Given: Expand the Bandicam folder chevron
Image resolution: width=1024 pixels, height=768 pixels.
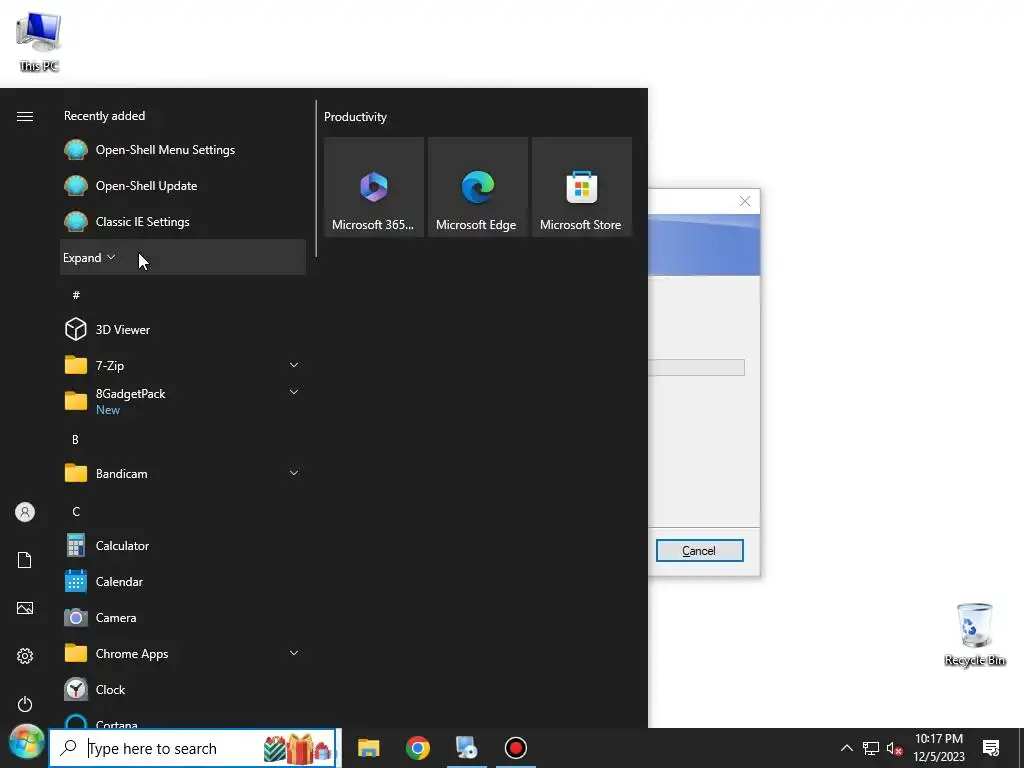Looking at the screenshot, I should click(294, 473).
